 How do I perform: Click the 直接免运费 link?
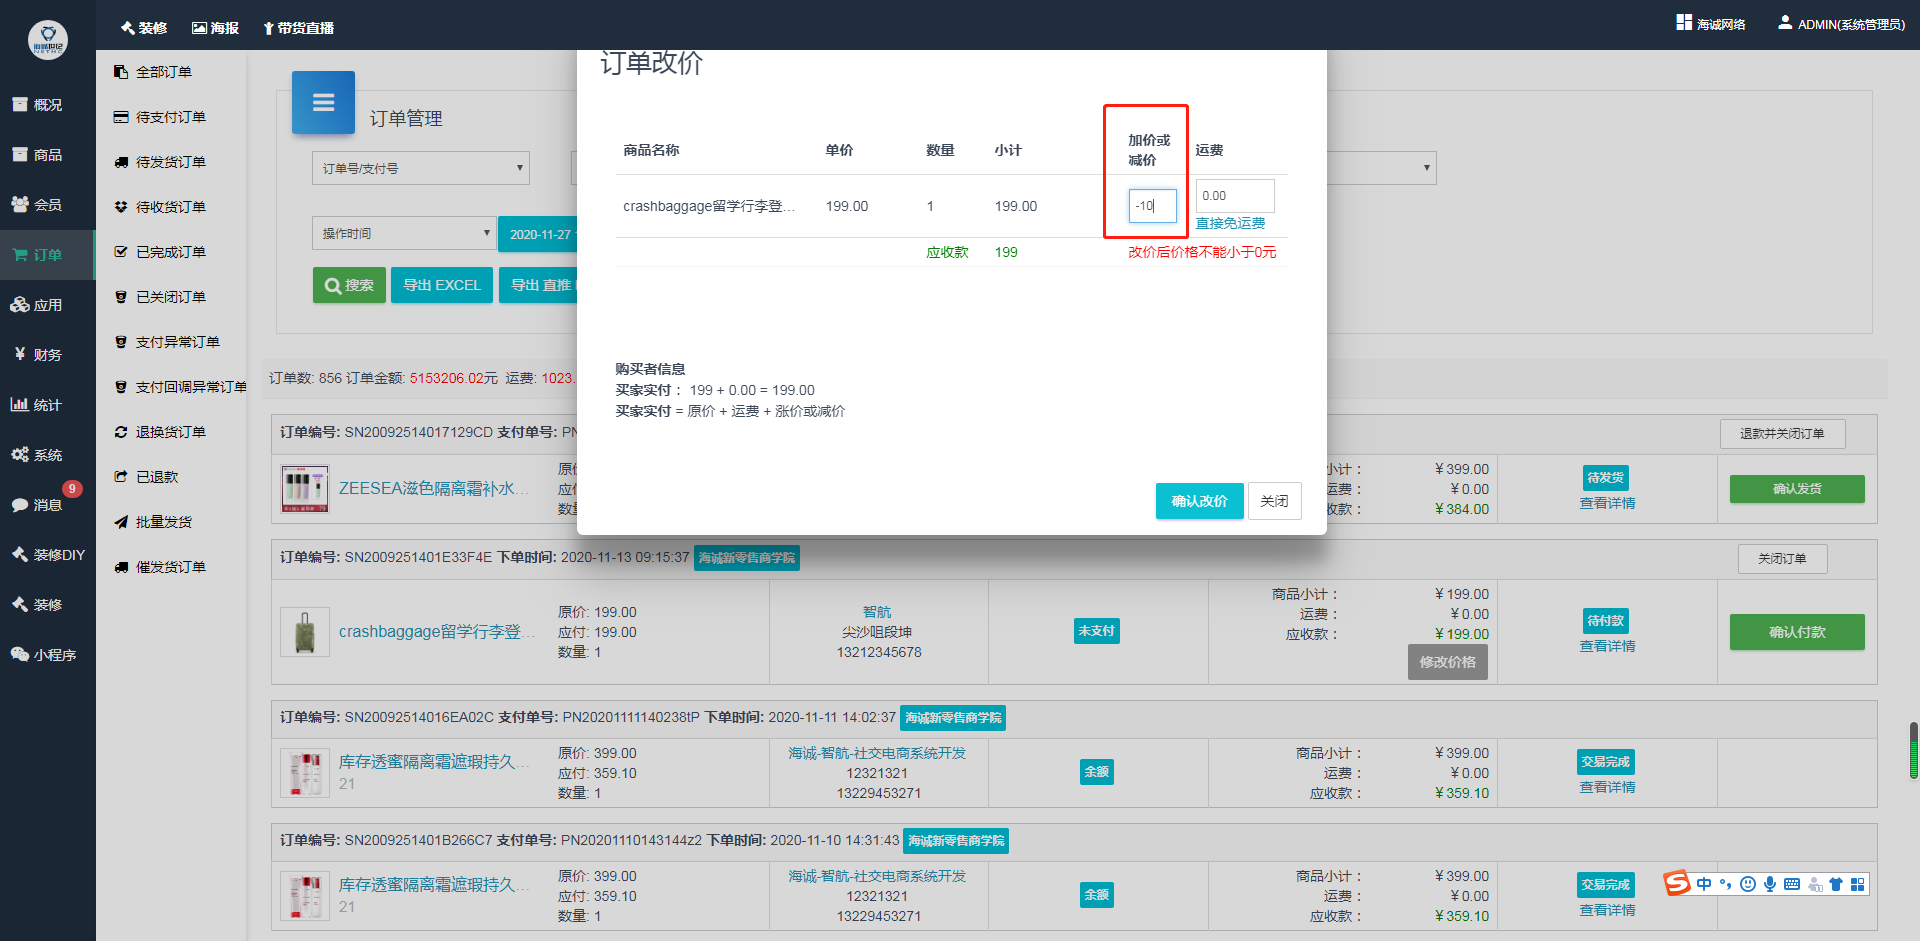(x=1230, y=223)
